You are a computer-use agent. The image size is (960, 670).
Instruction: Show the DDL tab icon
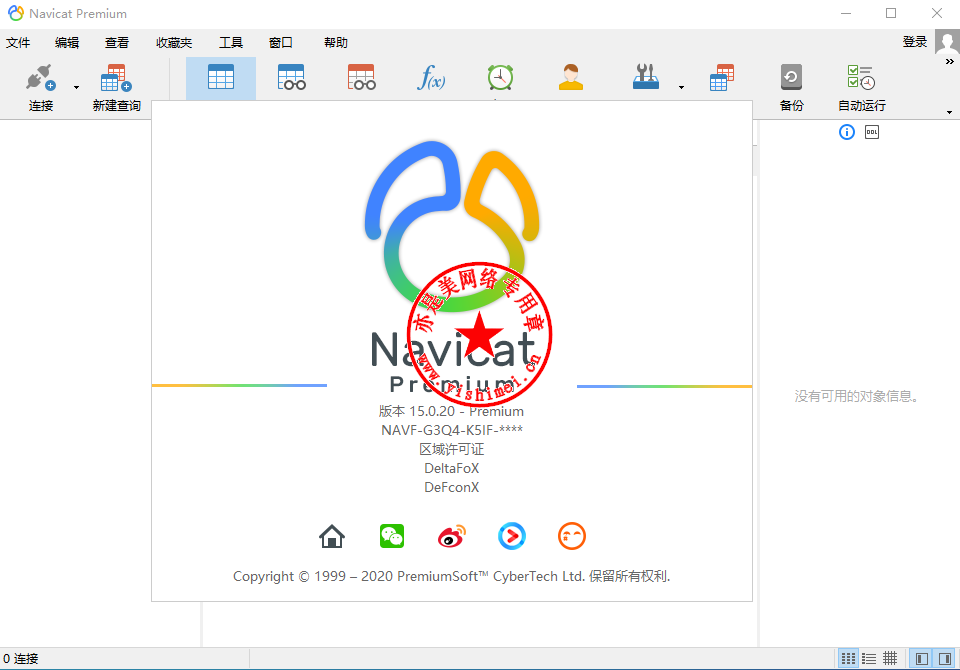pyautogui.click(x=872, y=132)
